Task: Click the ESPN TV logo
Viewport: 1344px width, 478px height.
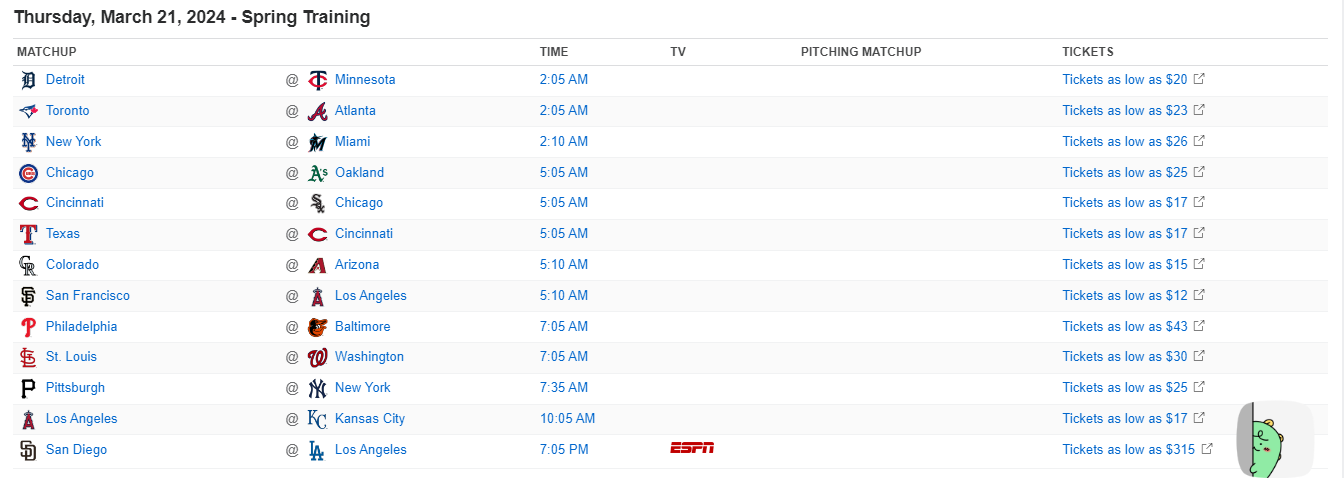Action: coord(692,448)
